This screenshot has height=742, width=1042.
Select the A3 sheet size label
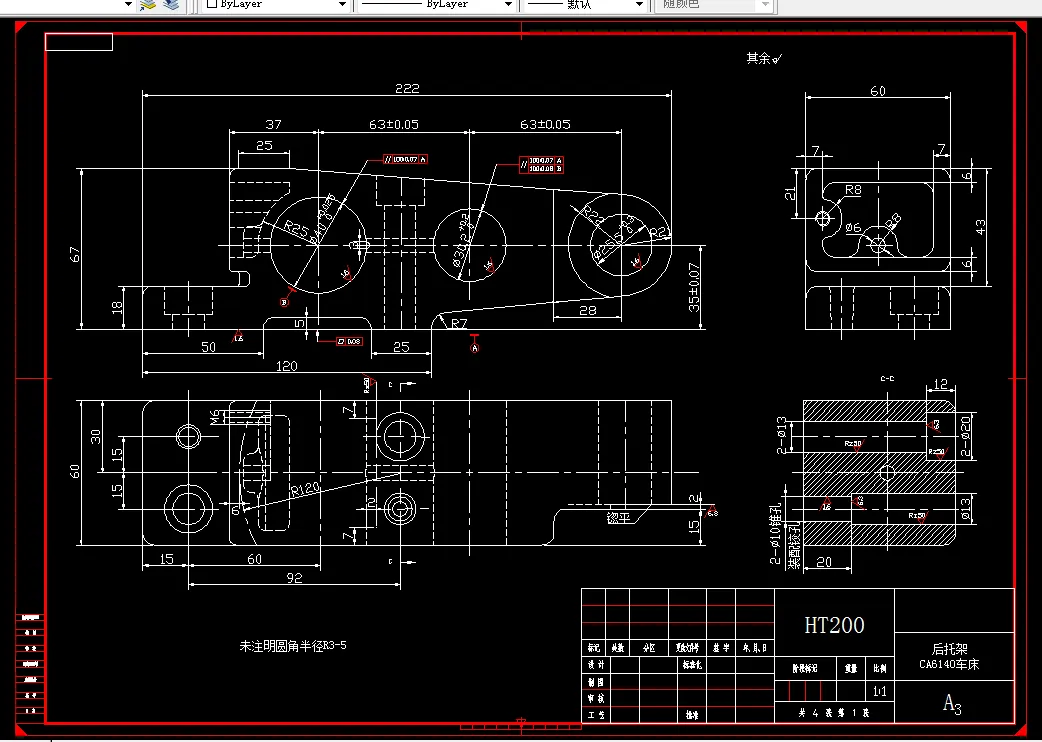952,703
